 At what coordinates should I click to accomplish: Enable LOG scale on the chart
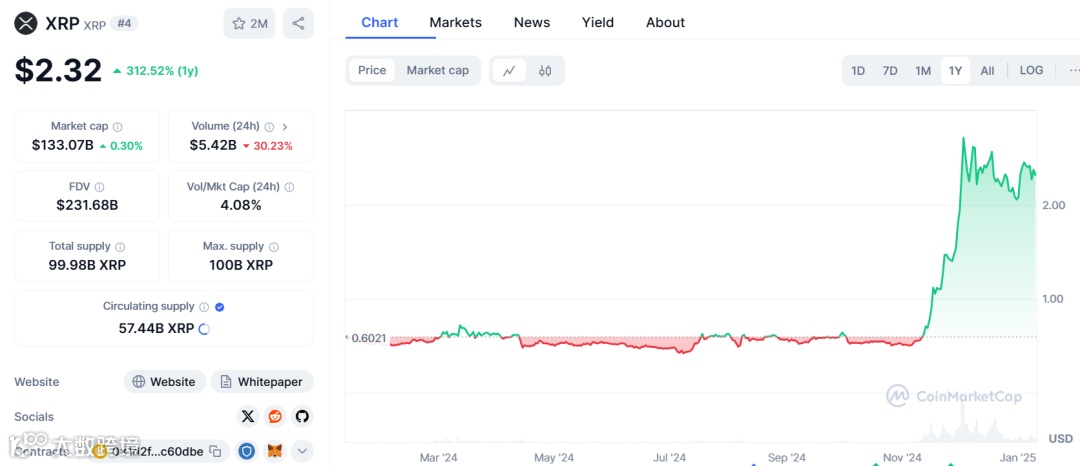point(1031,71)
